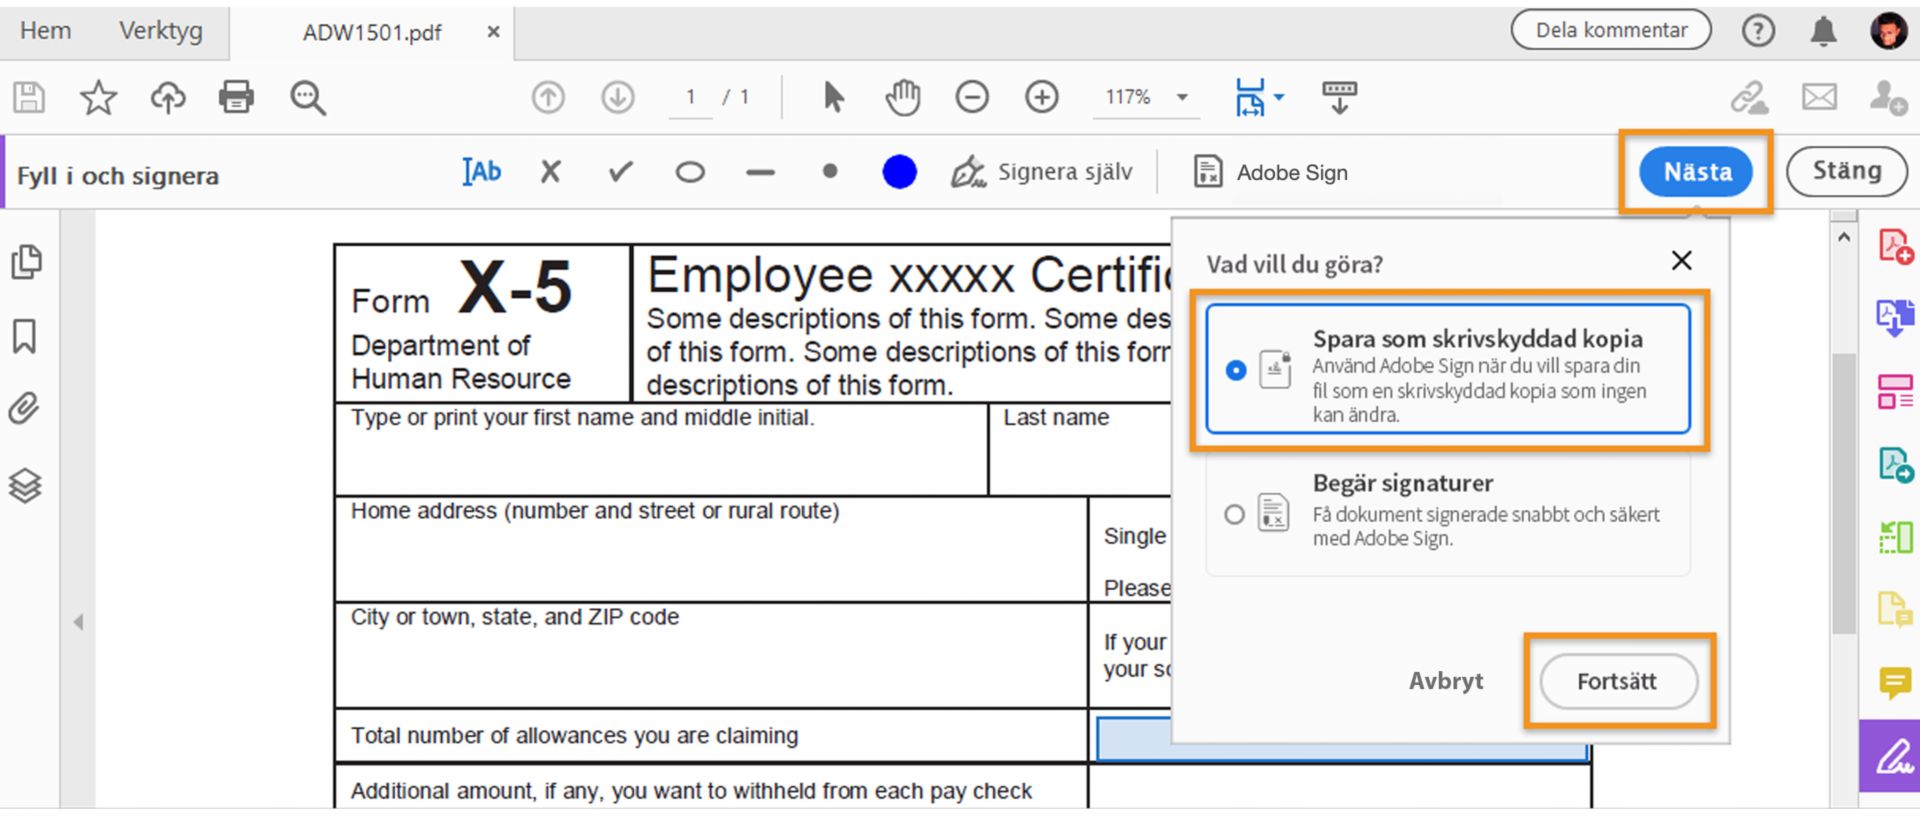This screenshot has height=816, width=1920.
Task: Click the Fortsätt button
Action: (x=1618, y=681)
